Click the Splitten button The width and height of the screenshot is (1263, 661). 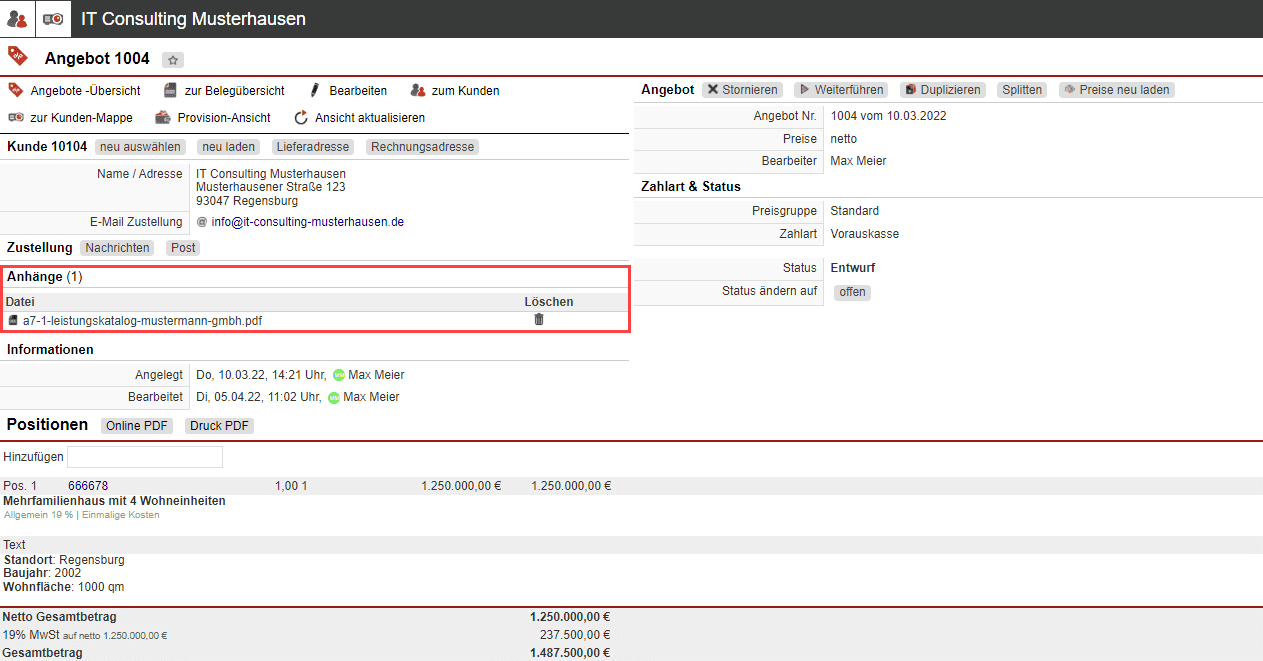click(x=1022, y=90)
